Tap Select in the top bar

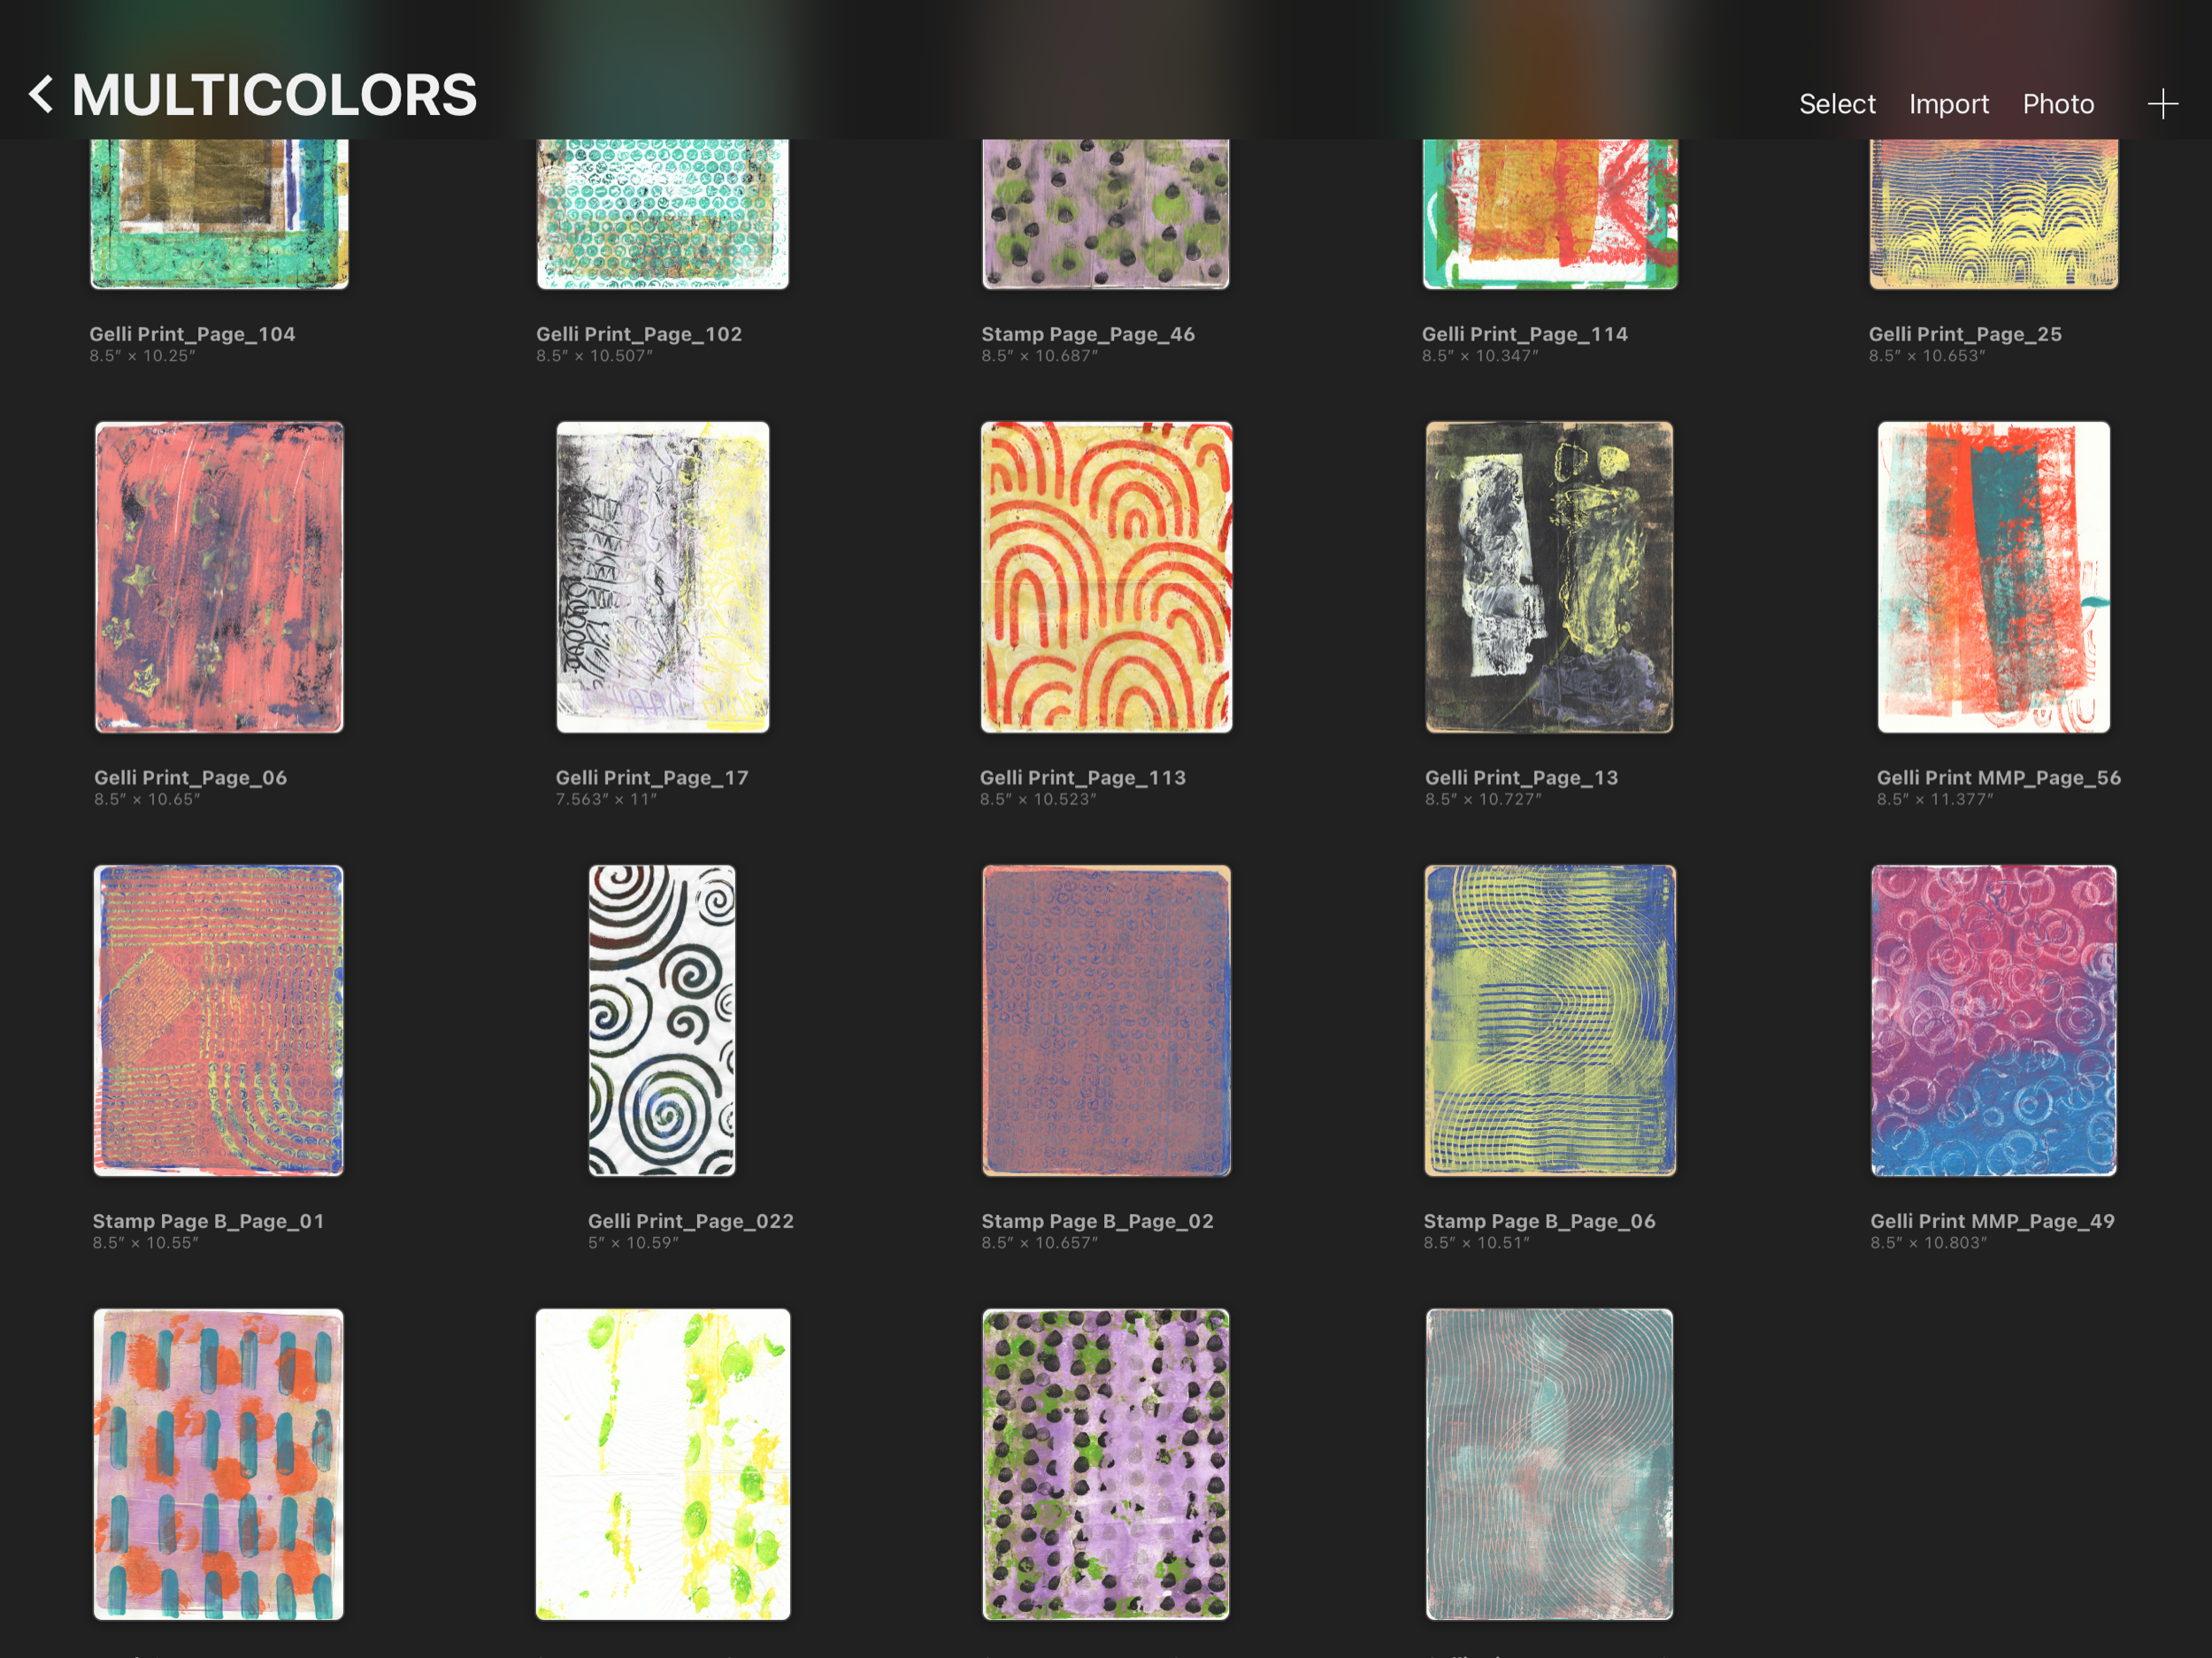pos(1836,104)
